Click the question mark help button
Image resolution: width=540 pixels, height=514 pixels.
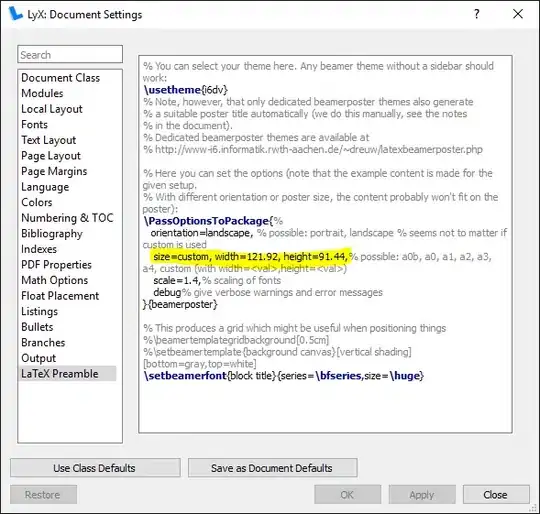pos(477,14)
